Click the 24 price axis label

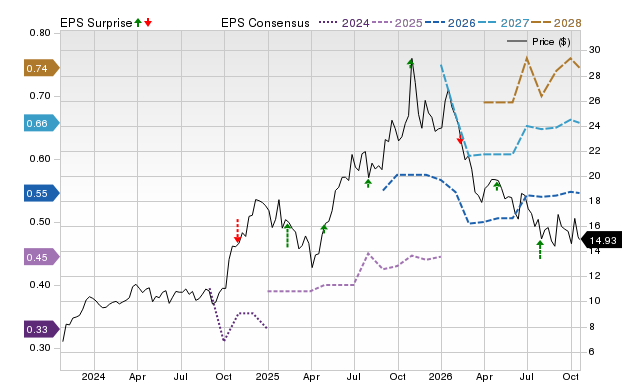click(594, 126)
